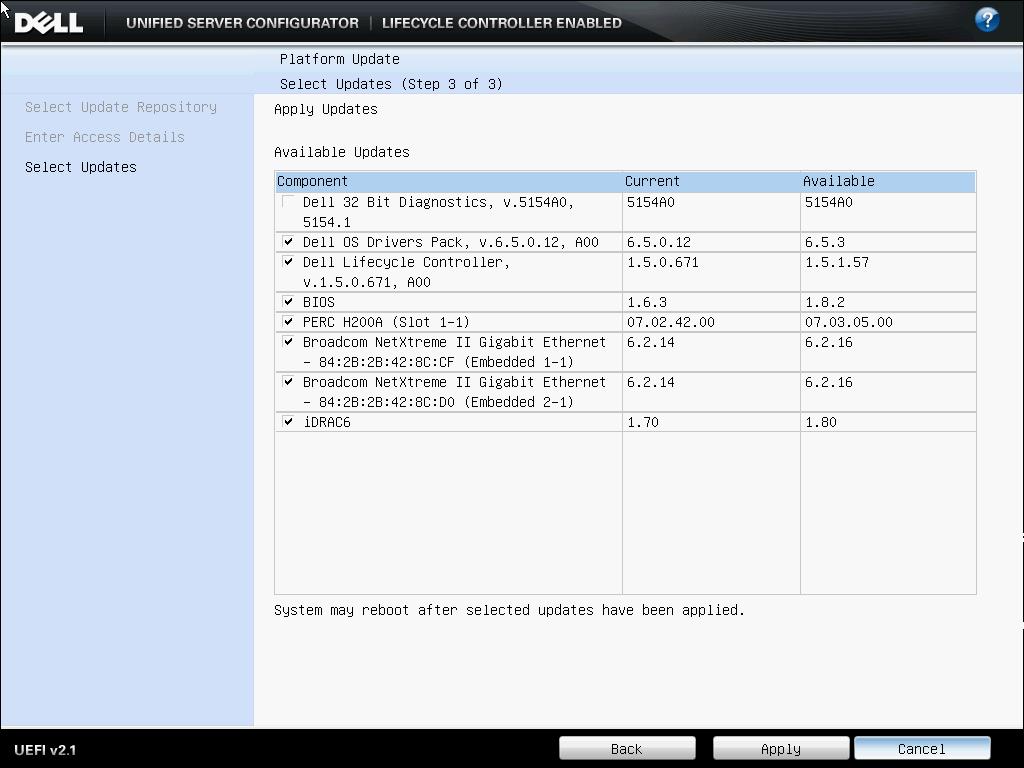Uncheck the Dell OS Drivers Pack update
1024x768 pixels.
[288, 242]
